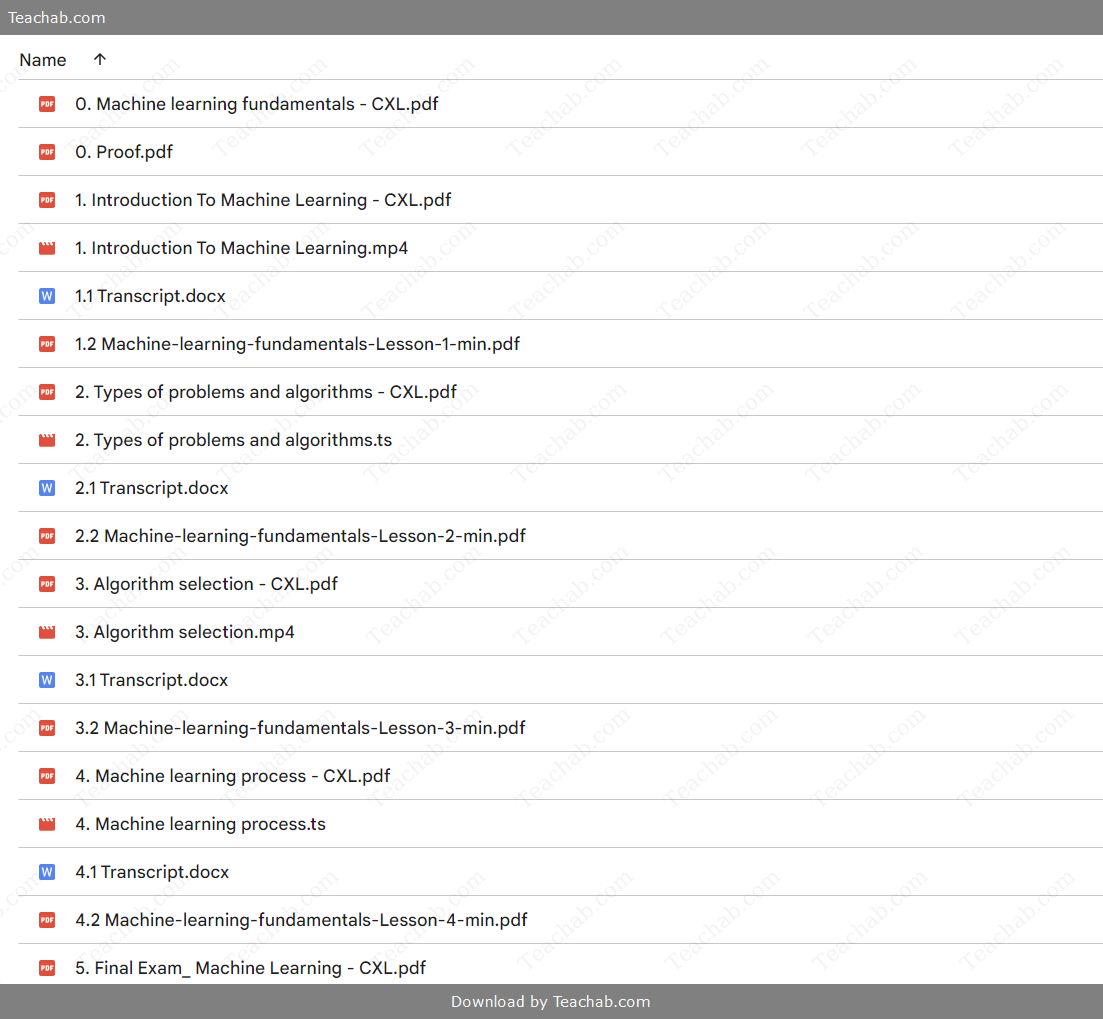Click the Download by Teachab.com footer text
Viewport: 1103px width, 1019px height.
551,1001
